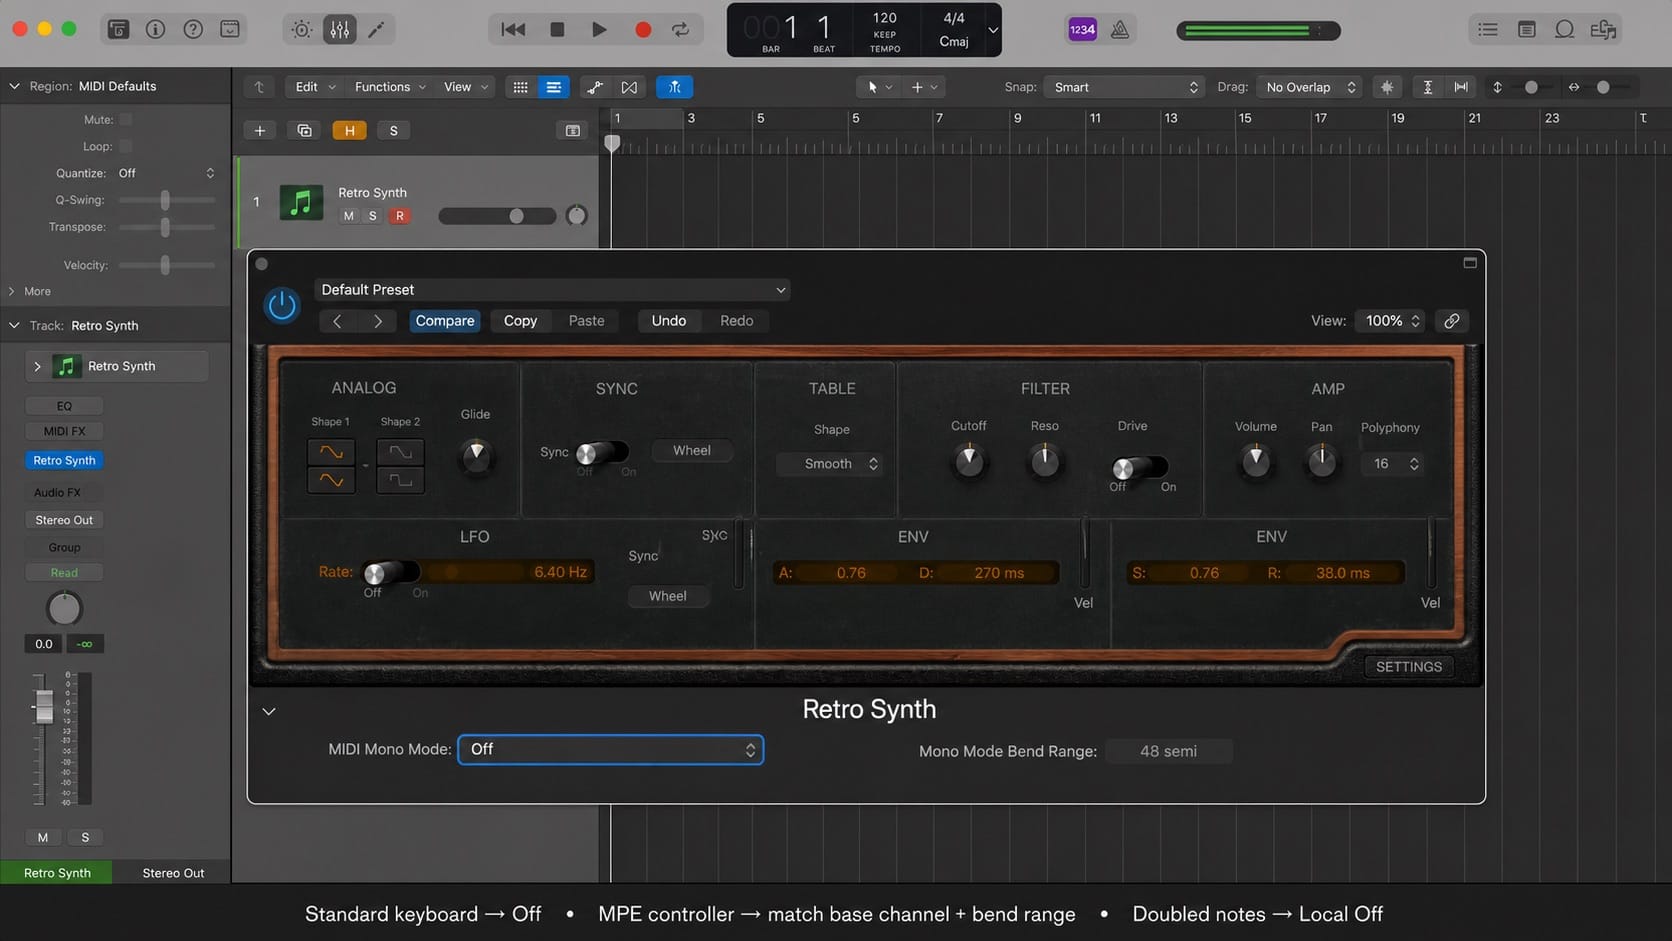Show grid view in tracks toolbar
This screenshot has width=1672, height=941.
(x=520, y=87)
